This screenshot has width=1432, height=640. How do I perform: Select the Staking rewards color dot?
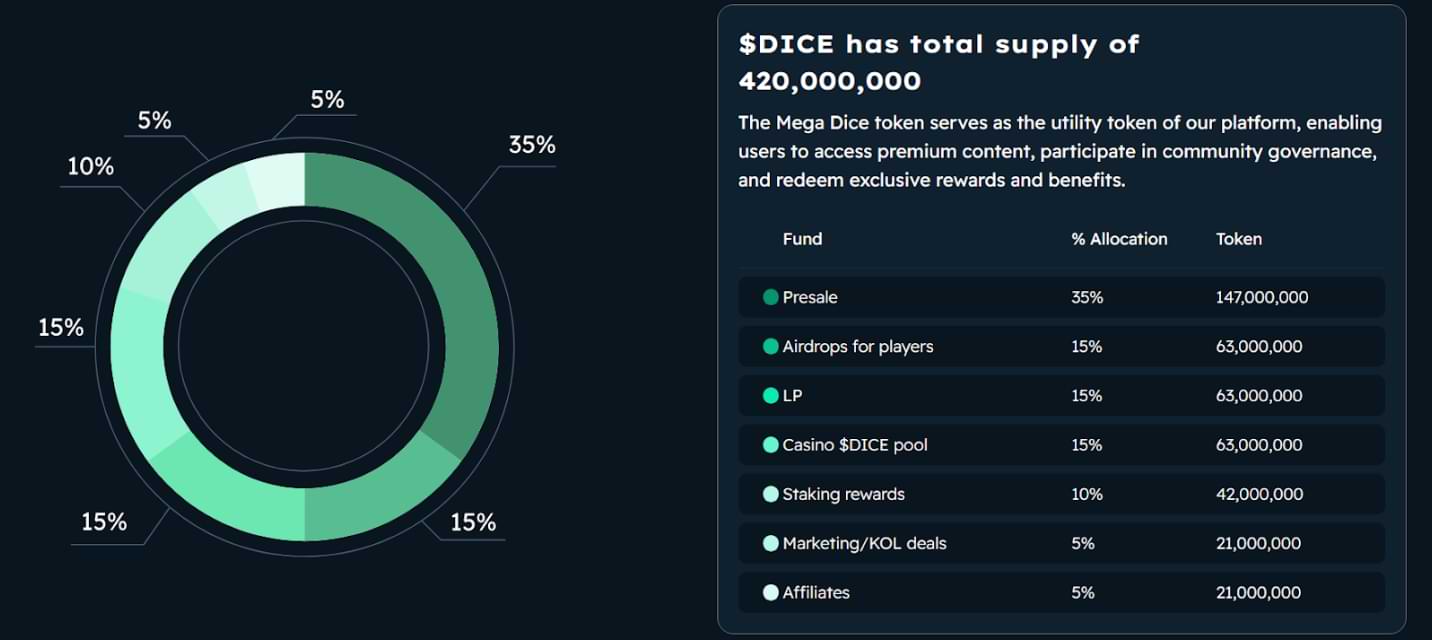[770, 494]
